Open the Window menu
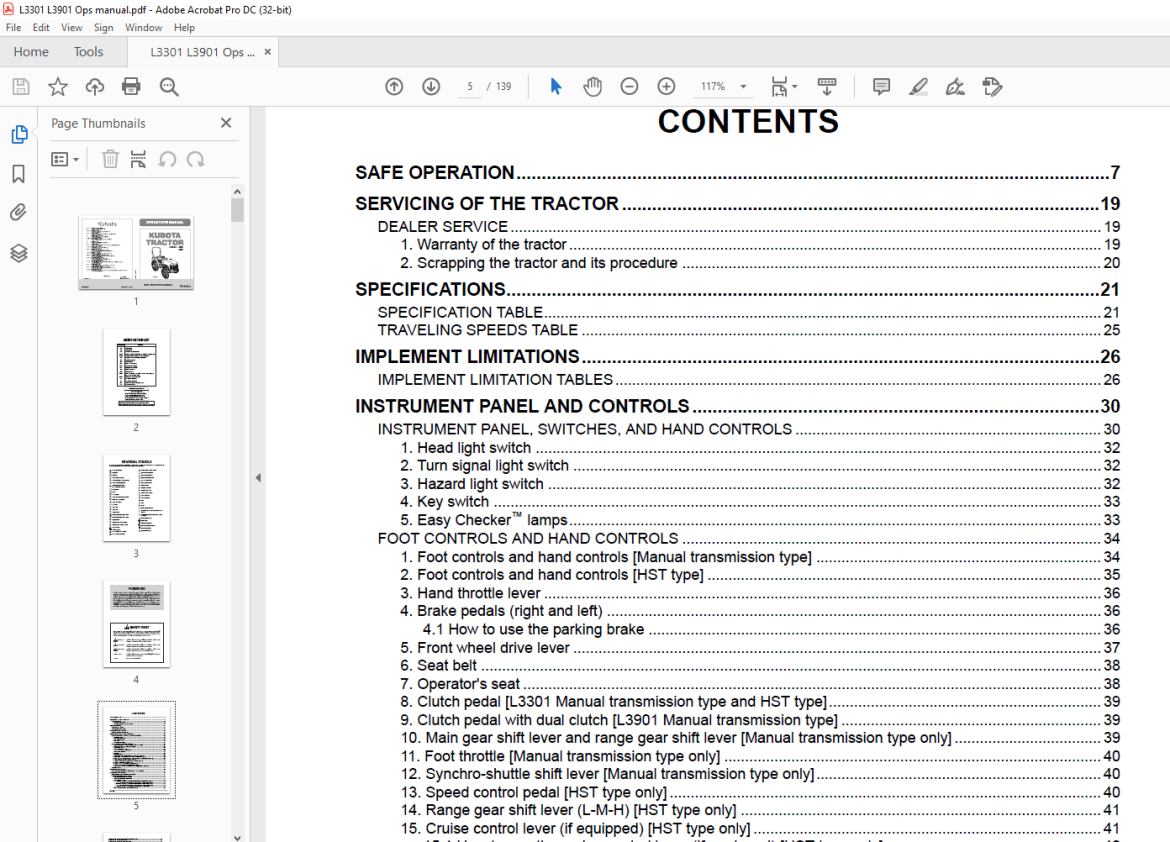This screenshot has height=842, width=1170. (x=143, y=28)
